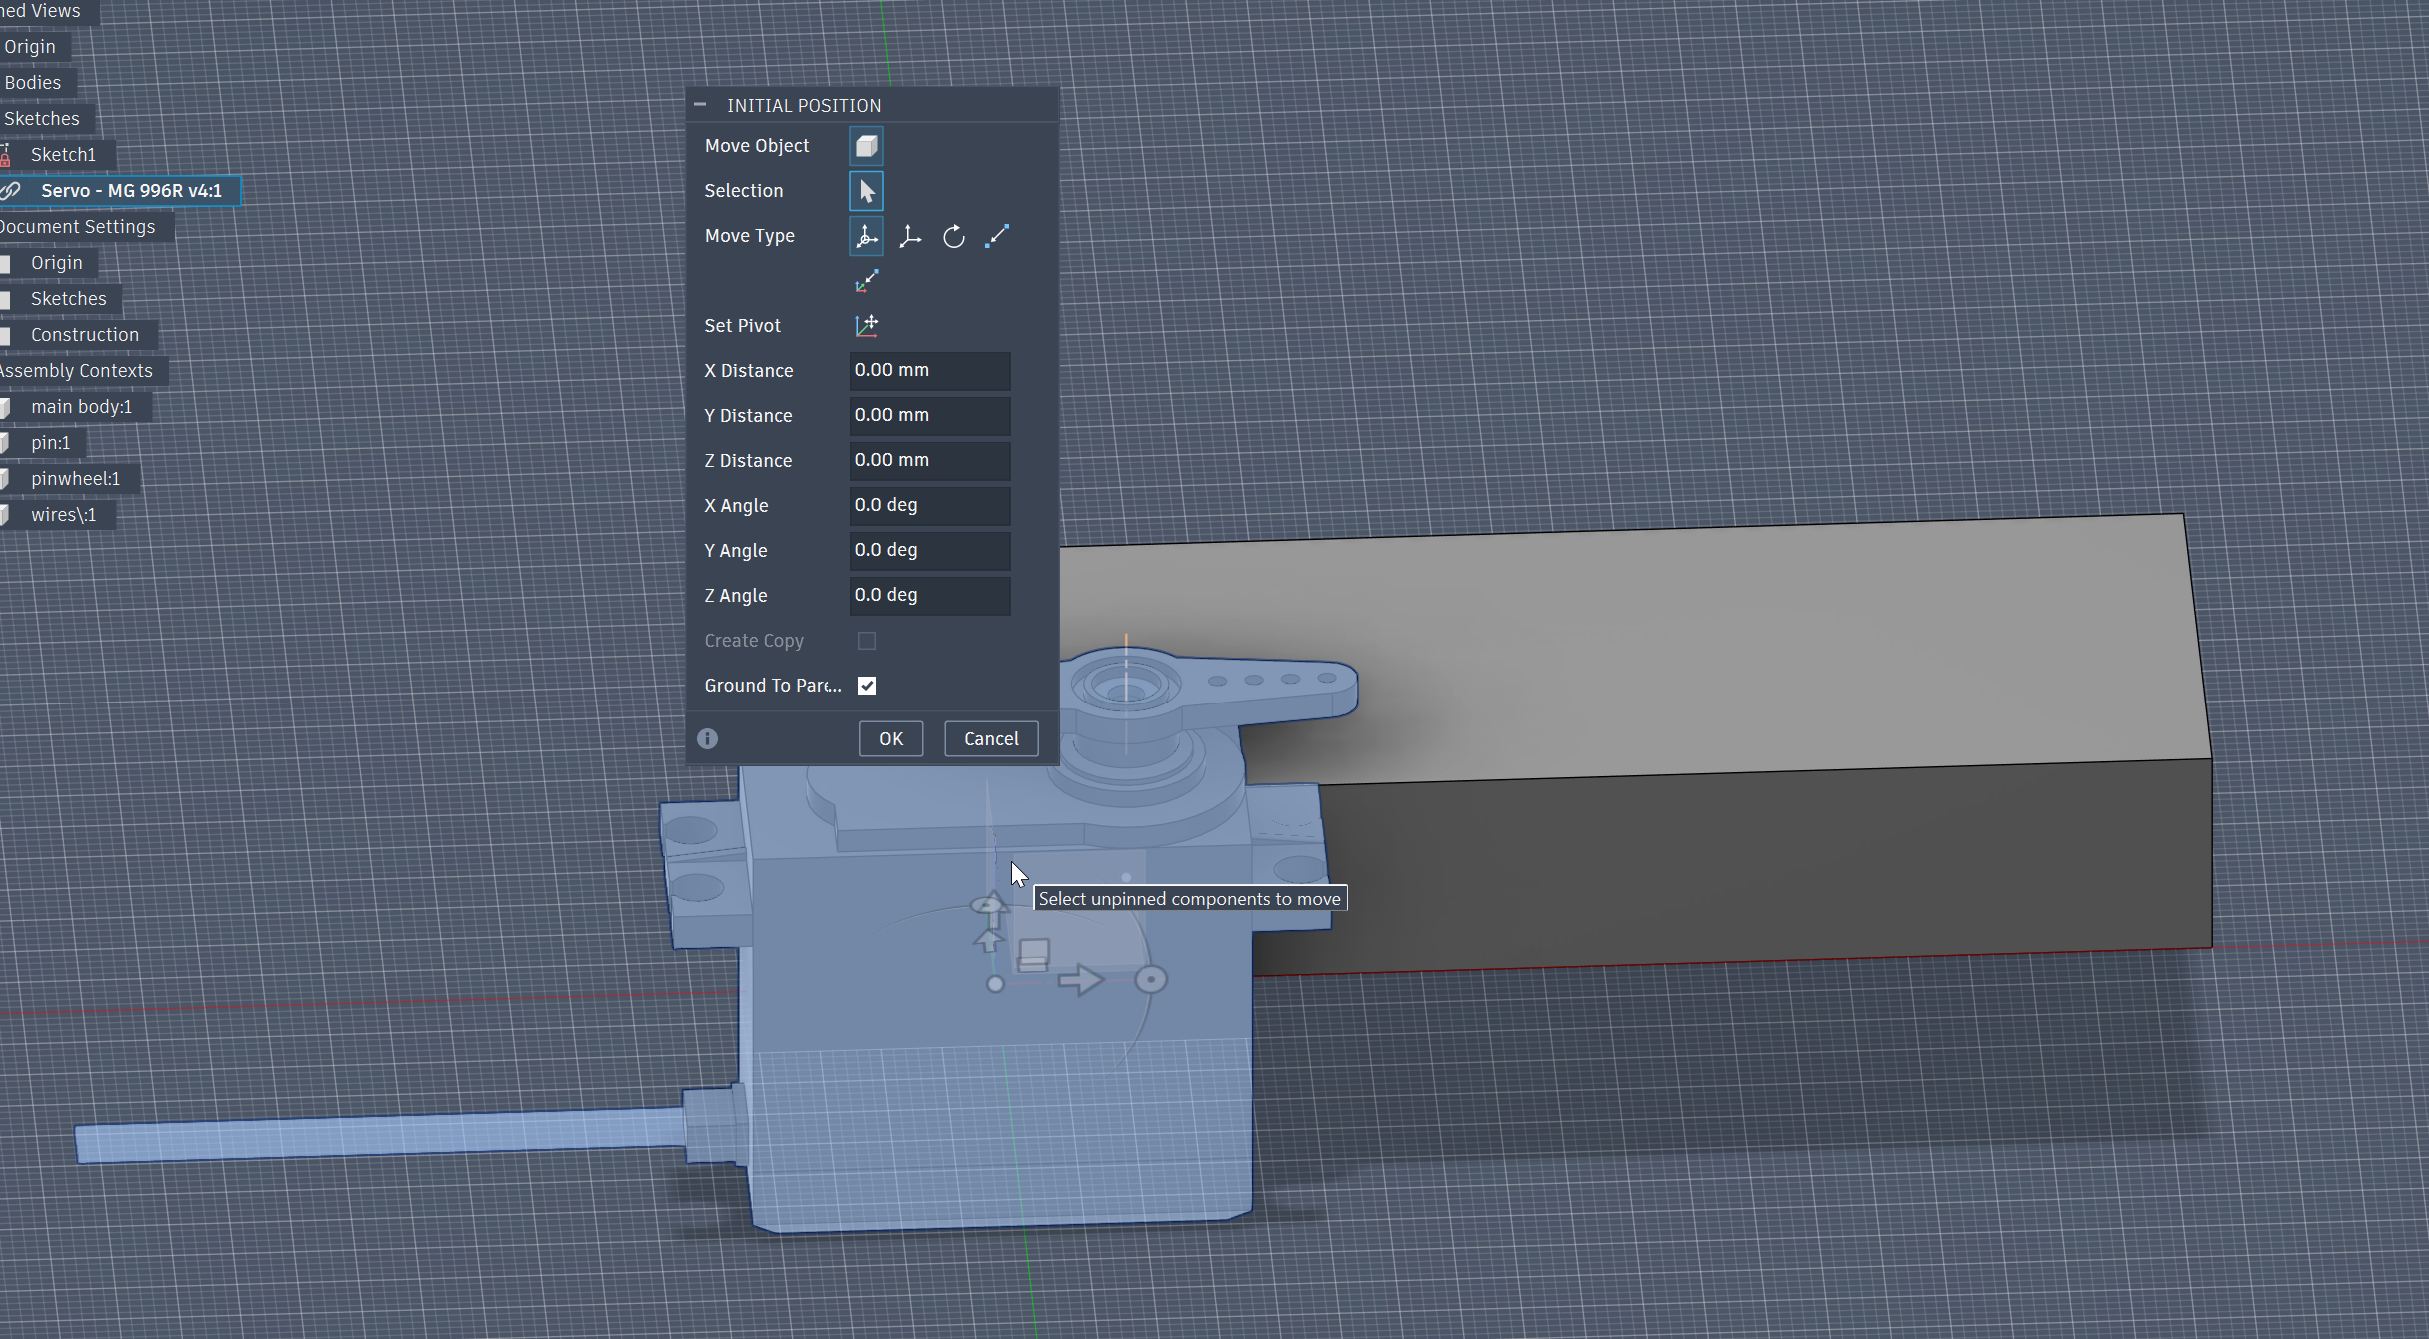This screenshot has width=2429, height=1339.
Task: Click the info icon in the dialog
Action: coord(708,738)
